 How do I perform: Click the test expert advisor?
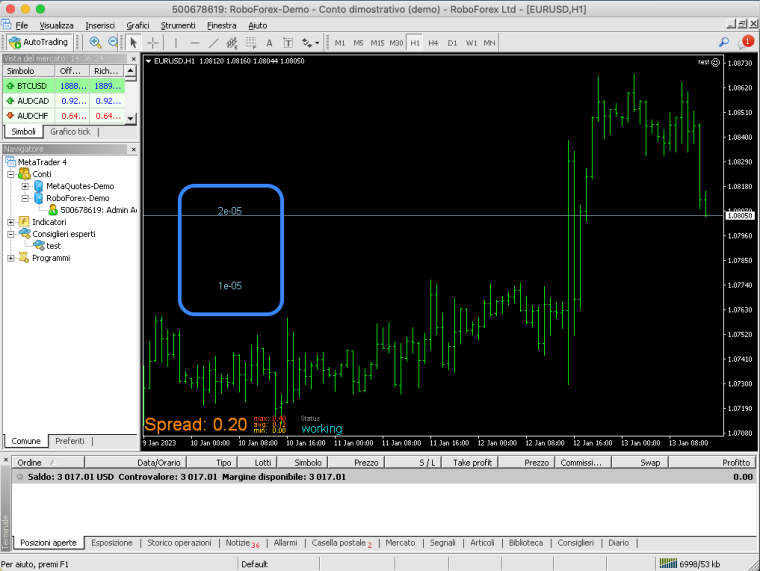click(53, 246)
